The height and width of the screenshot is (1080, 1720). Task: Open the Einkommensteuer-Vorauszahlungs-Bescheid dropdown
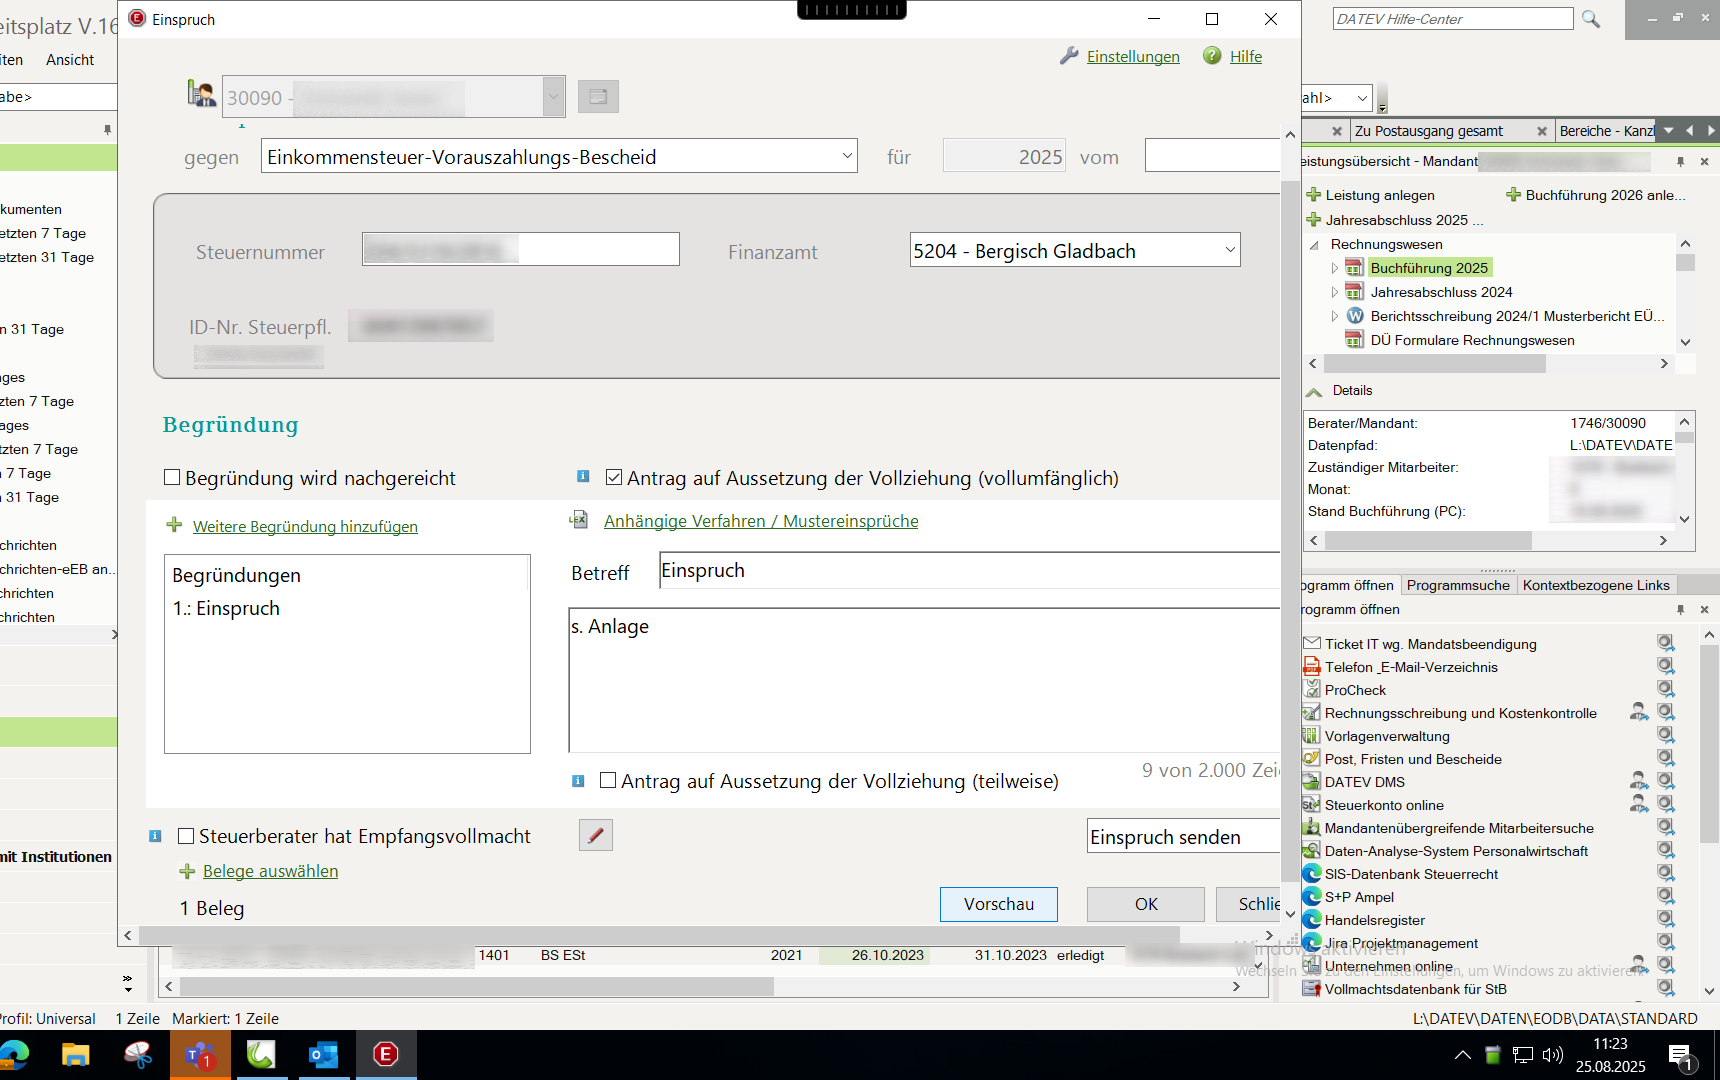click(846, 156)
